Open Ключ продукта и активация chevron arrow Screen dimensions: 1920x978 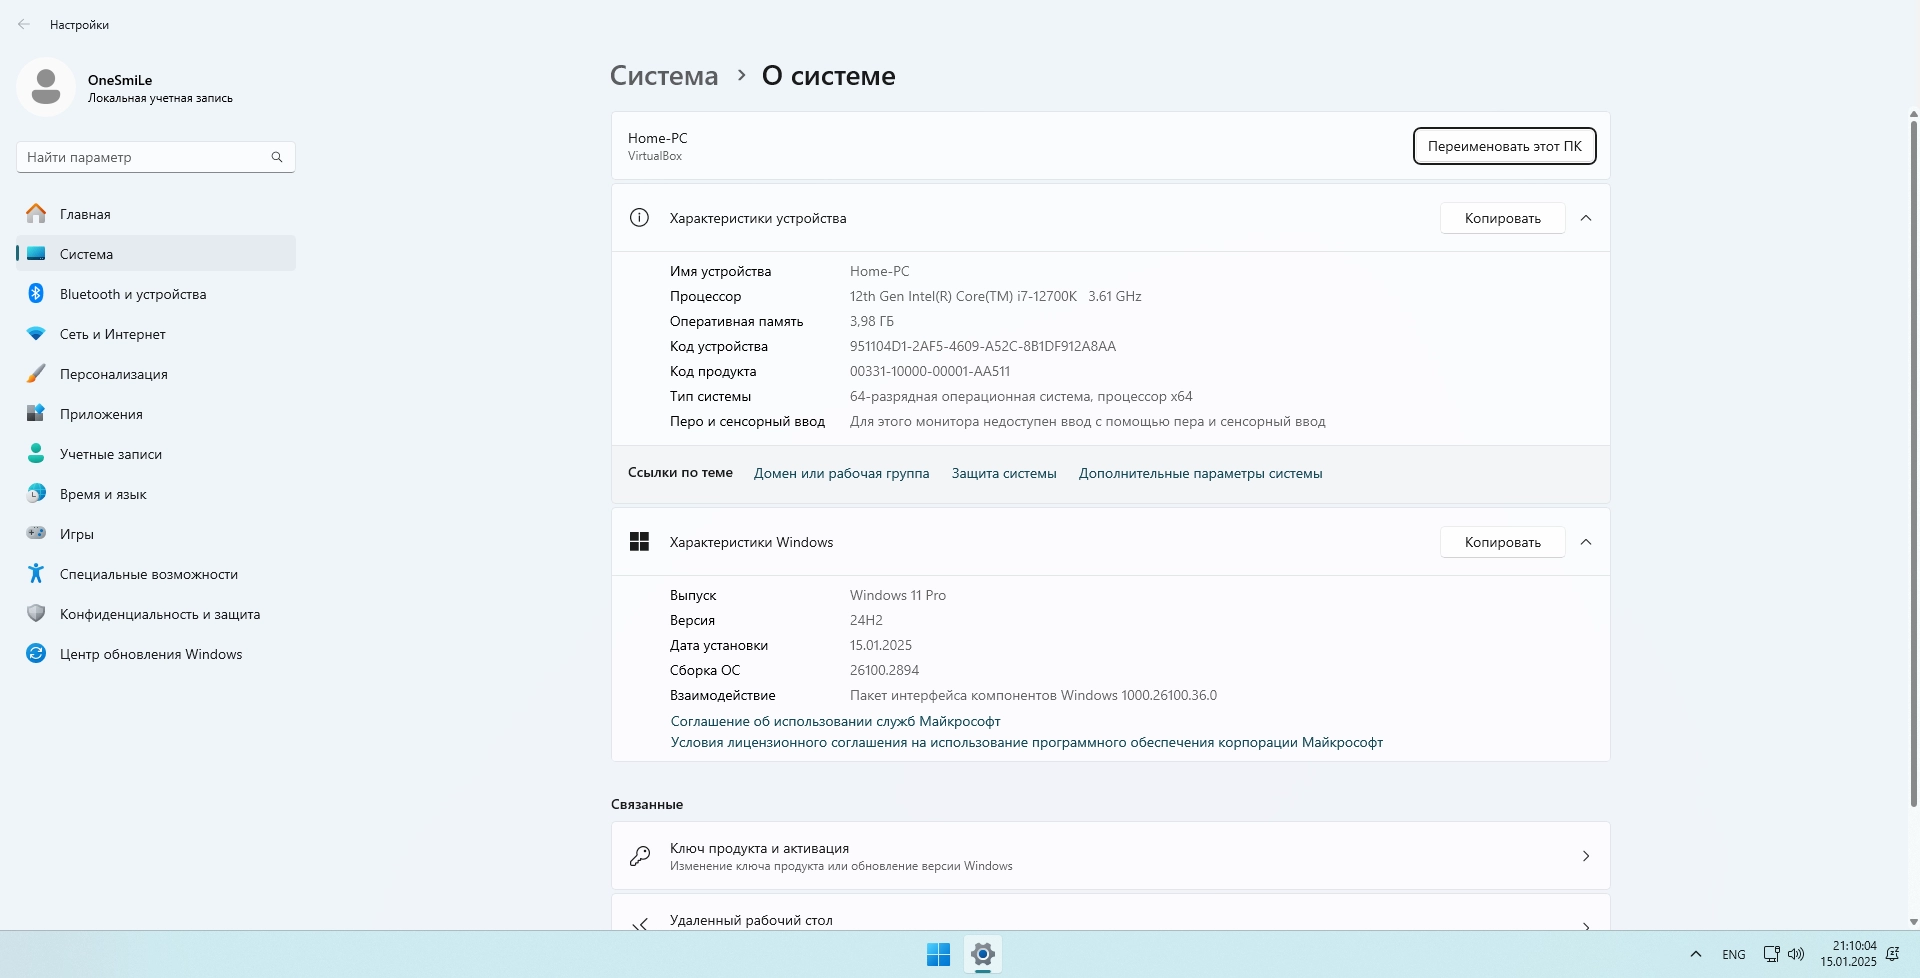pos(1586,856)
